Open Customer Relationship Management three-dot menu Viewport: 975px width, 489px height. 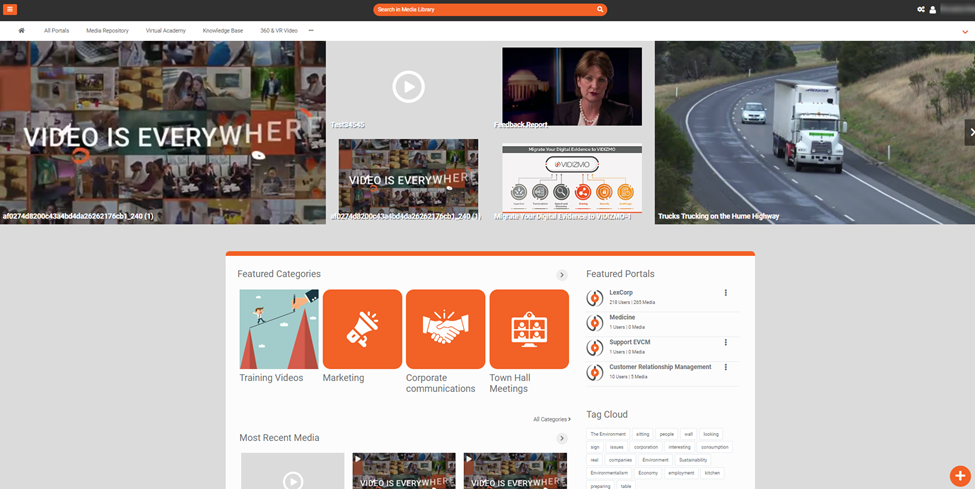726,367
